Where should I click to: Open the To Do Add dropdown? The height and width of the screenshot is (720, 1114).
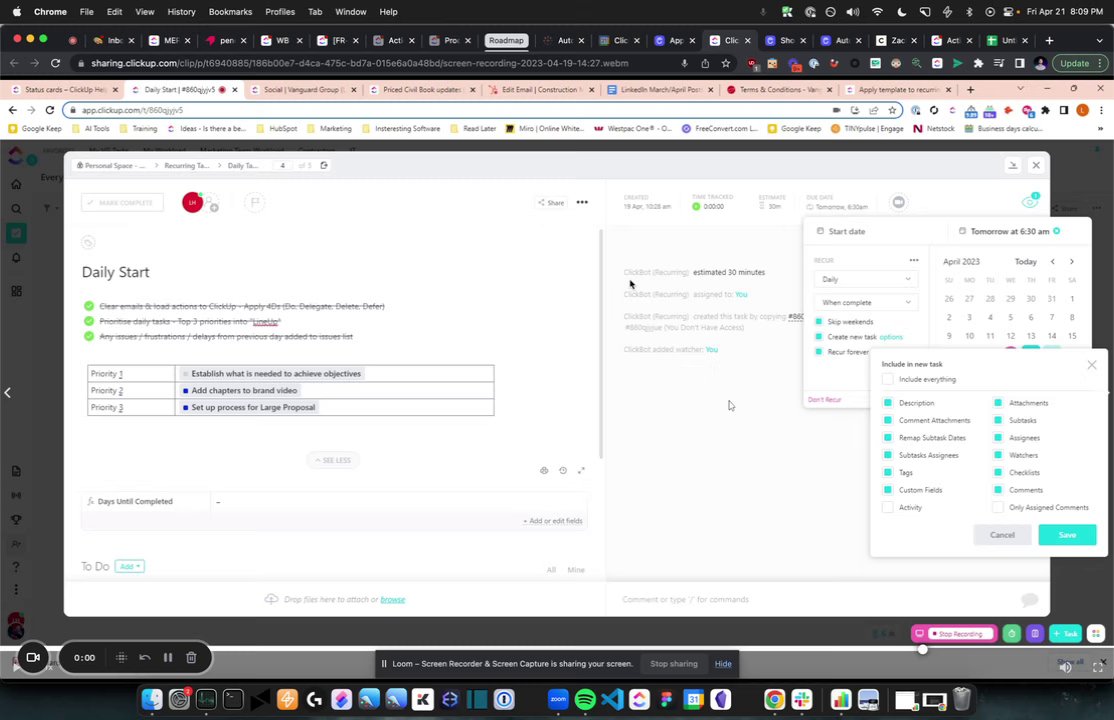point(129,566)
